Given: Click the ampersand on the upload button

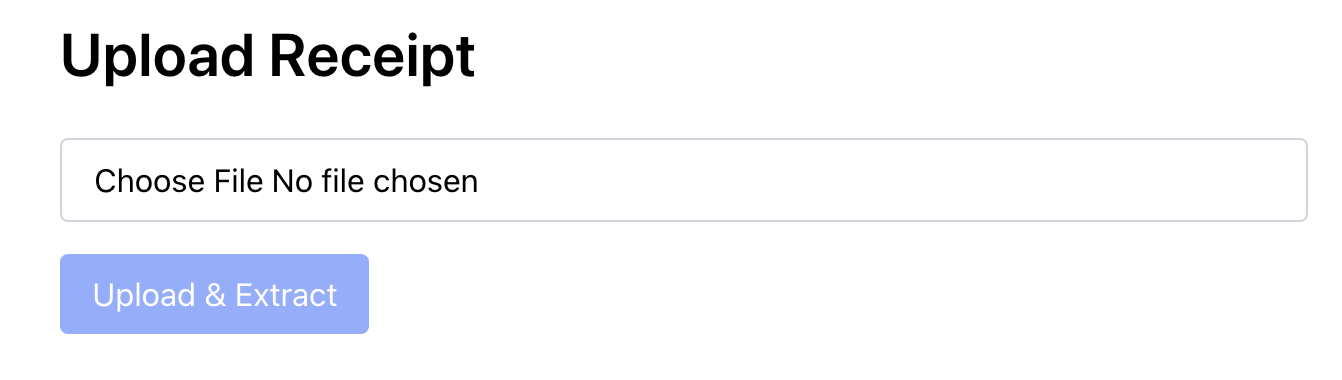Looking at the screenshot, I should tap(215, 295).
